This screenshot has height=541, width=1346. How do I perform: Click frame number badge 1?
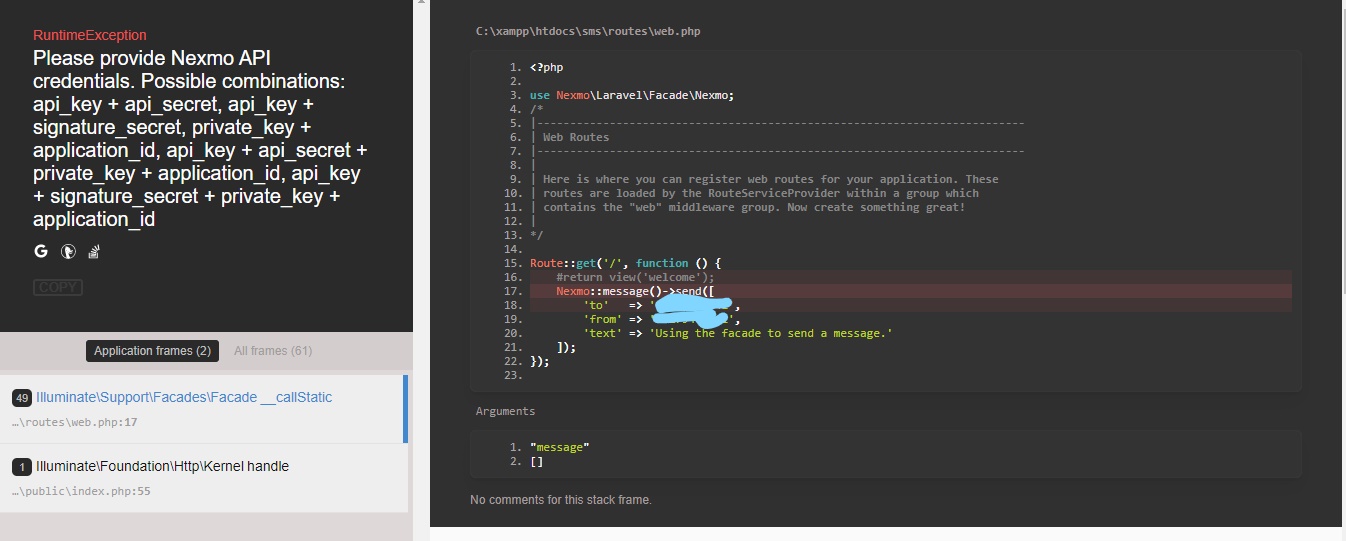22,467
